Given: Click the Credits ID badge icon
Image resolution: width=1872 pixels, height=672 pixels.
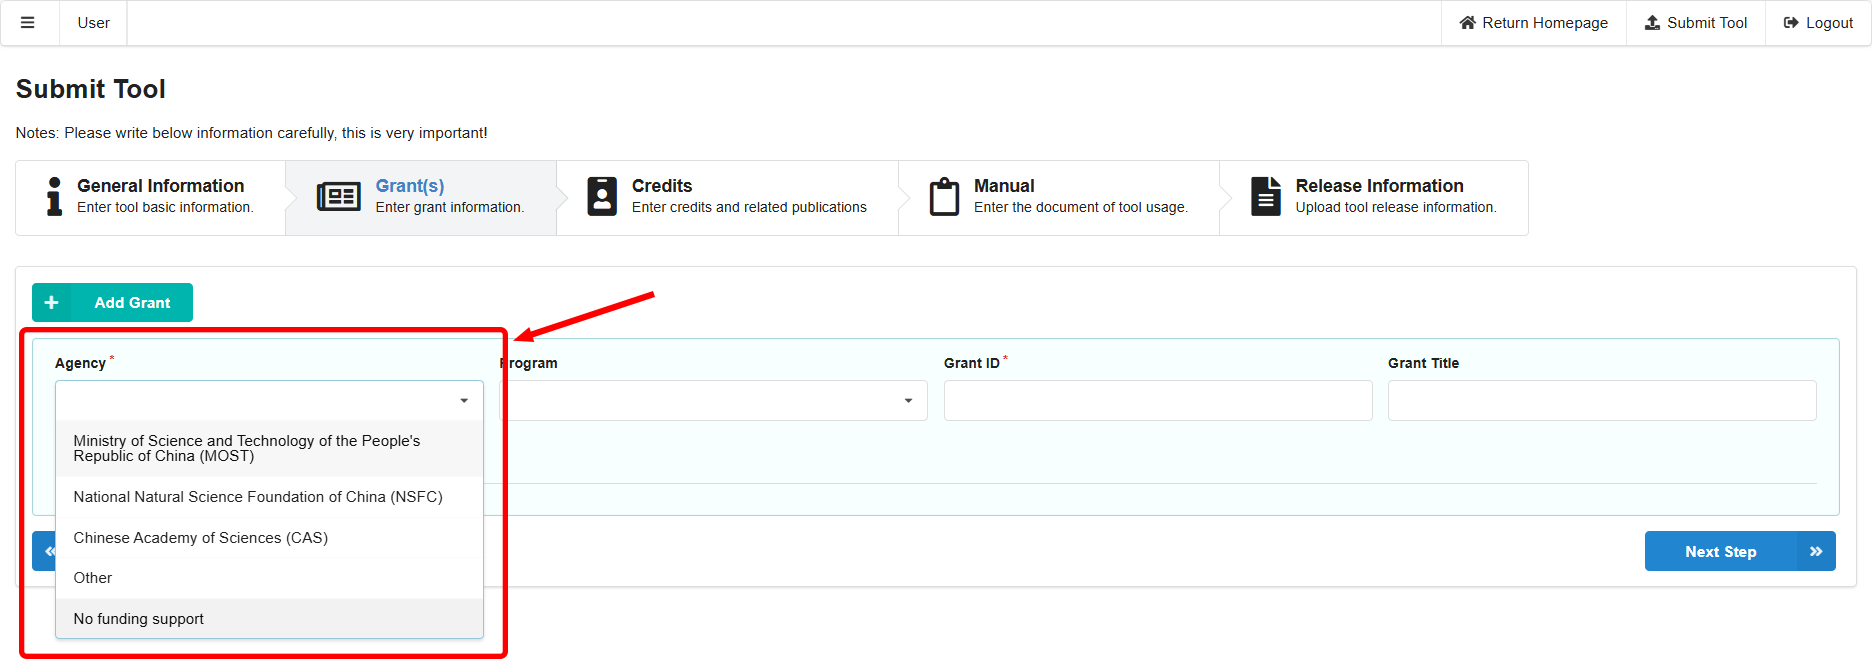Looking at the screenshot, I should pyautogui.click(x=602, y=196).
